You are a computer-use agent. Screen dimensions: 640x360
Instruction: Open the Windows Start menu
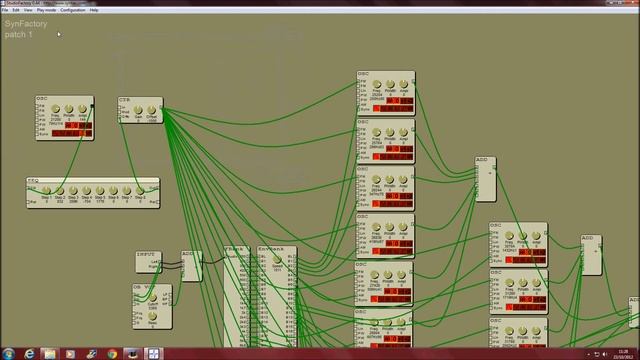point(8,353)
